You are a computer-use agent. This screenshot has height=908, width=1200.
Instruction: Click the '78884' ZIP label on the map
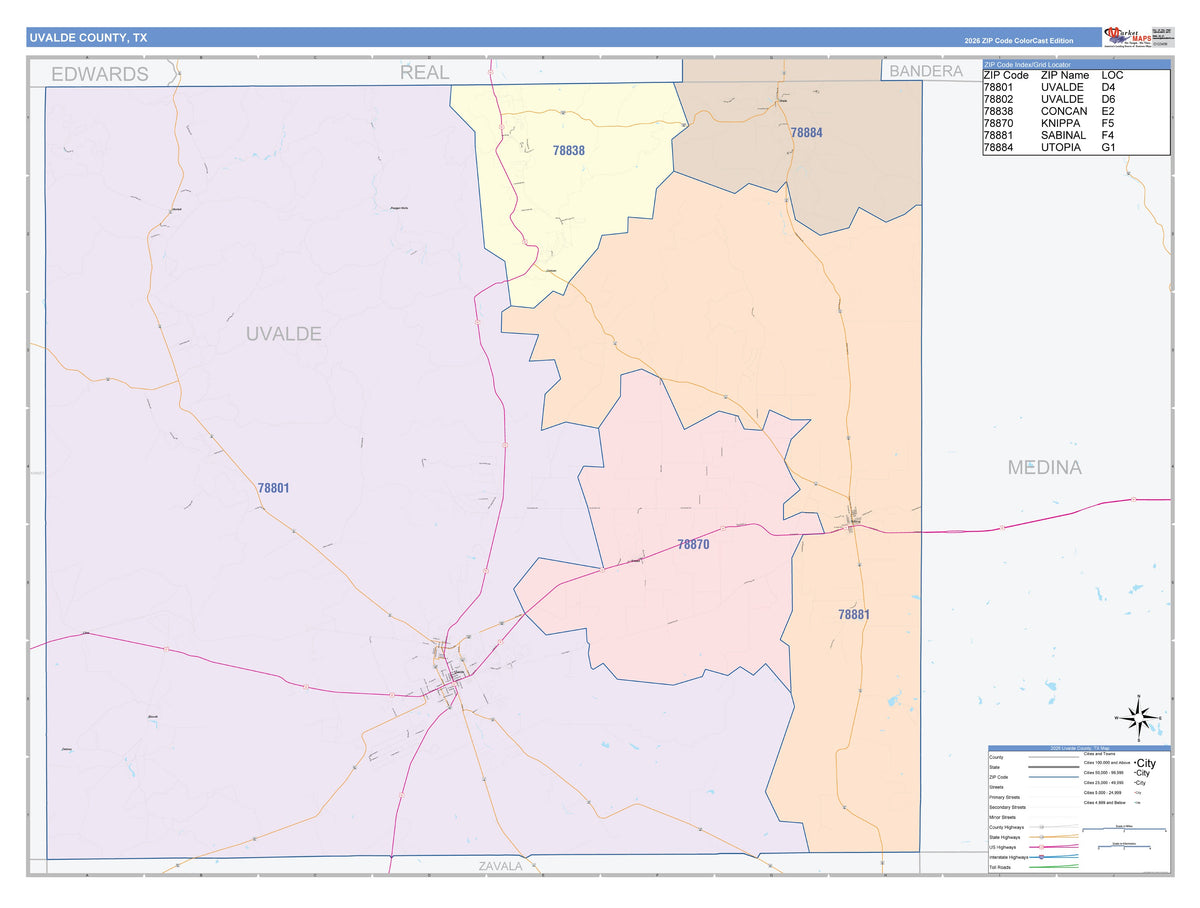(x=806, y=132)
